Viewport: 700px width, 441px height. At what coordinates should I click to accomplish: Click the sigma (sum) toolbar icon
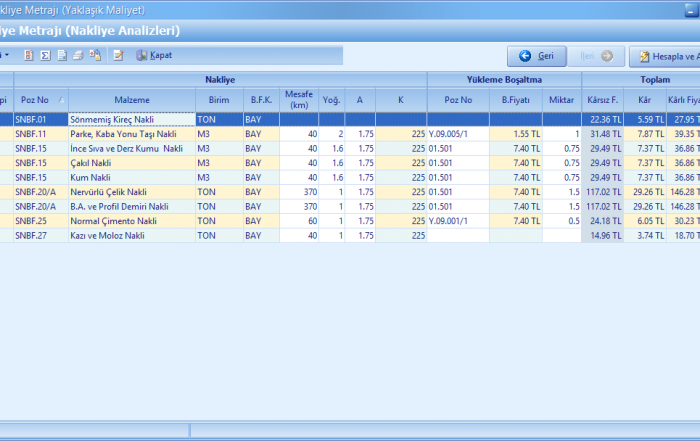[x=45, y=55]
